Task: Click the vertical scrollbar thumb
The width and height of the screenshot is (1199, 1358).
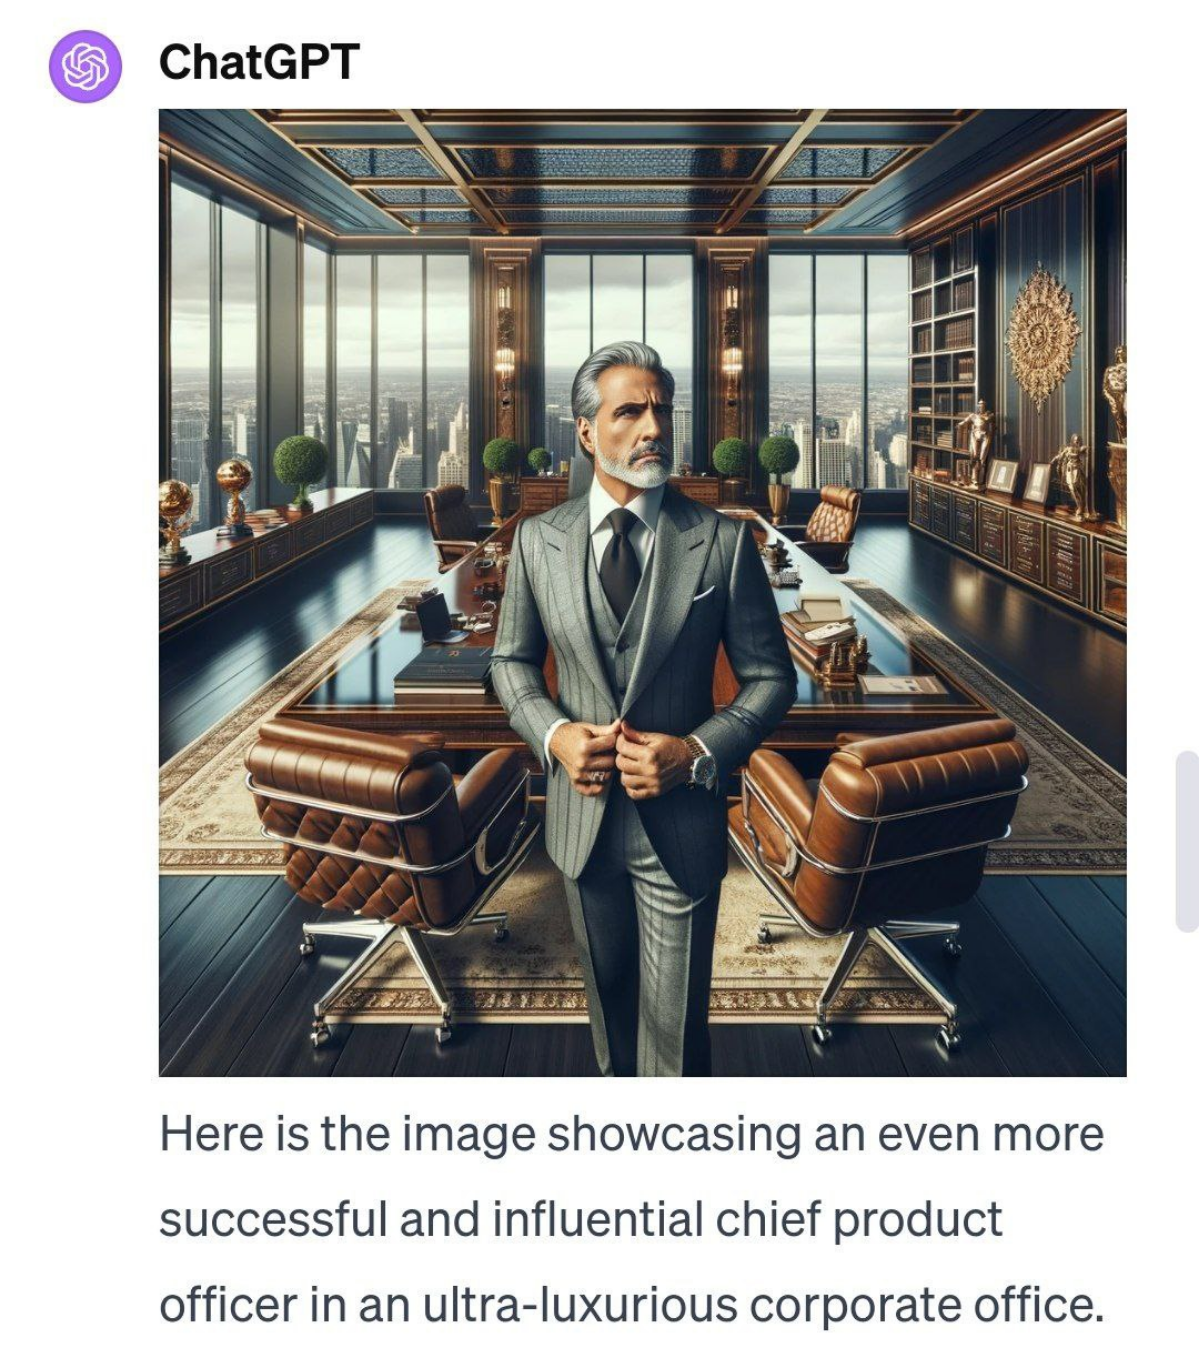Action: (1186, 842)
